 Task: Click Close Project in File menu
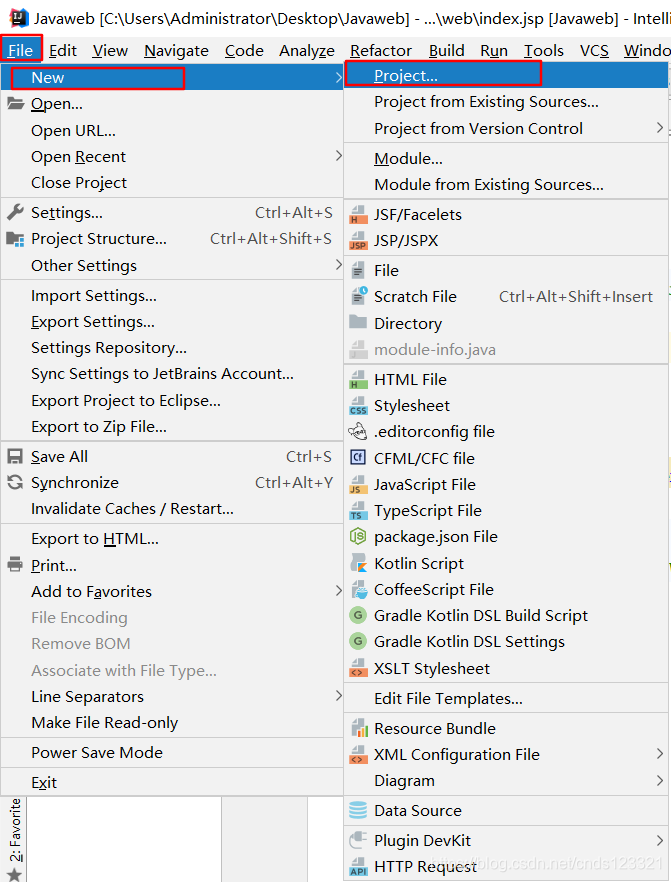coord(172,182)
